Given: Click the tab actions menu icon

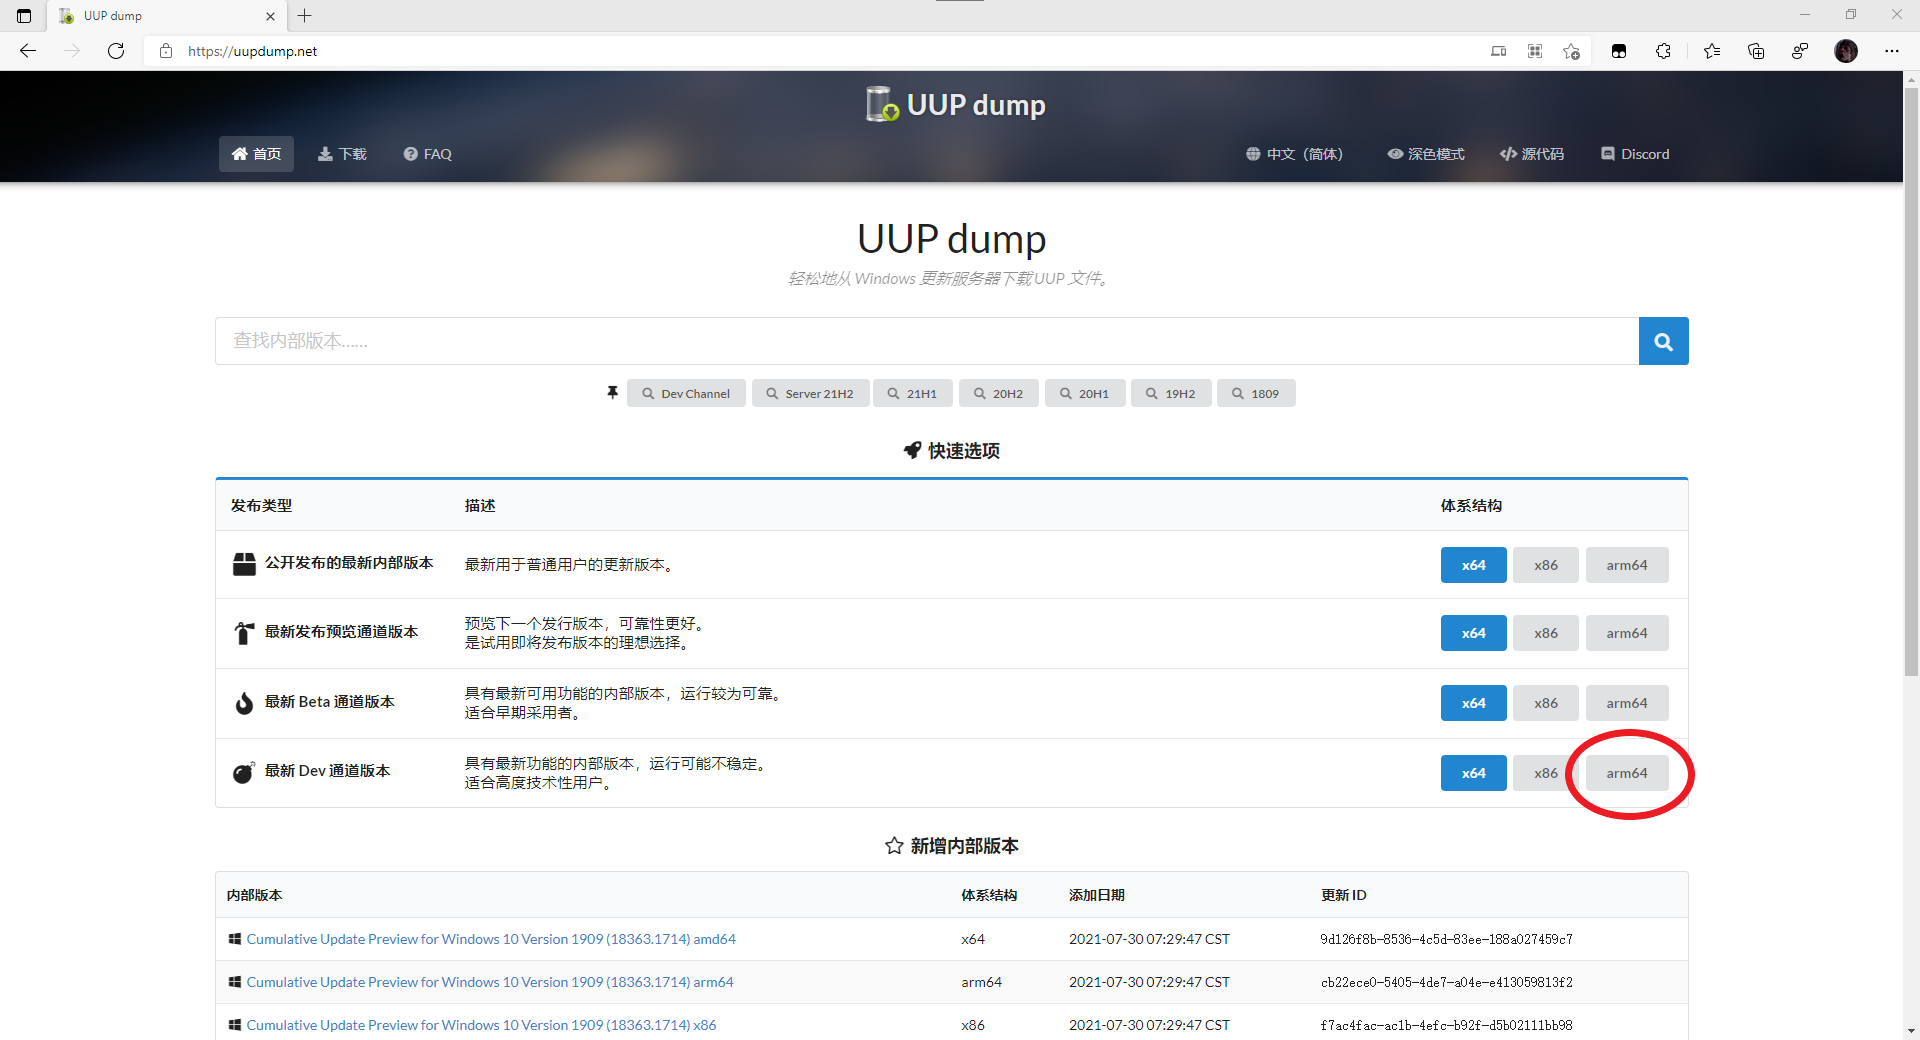Looking at the screenshot, I should click(24, 16).
